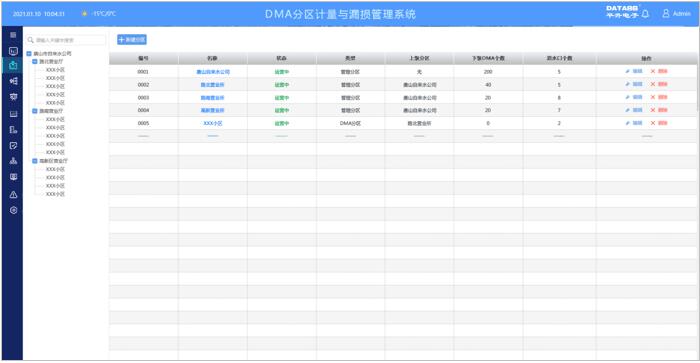
Task: Click the 状态 column header
Action: pos(282,58)
